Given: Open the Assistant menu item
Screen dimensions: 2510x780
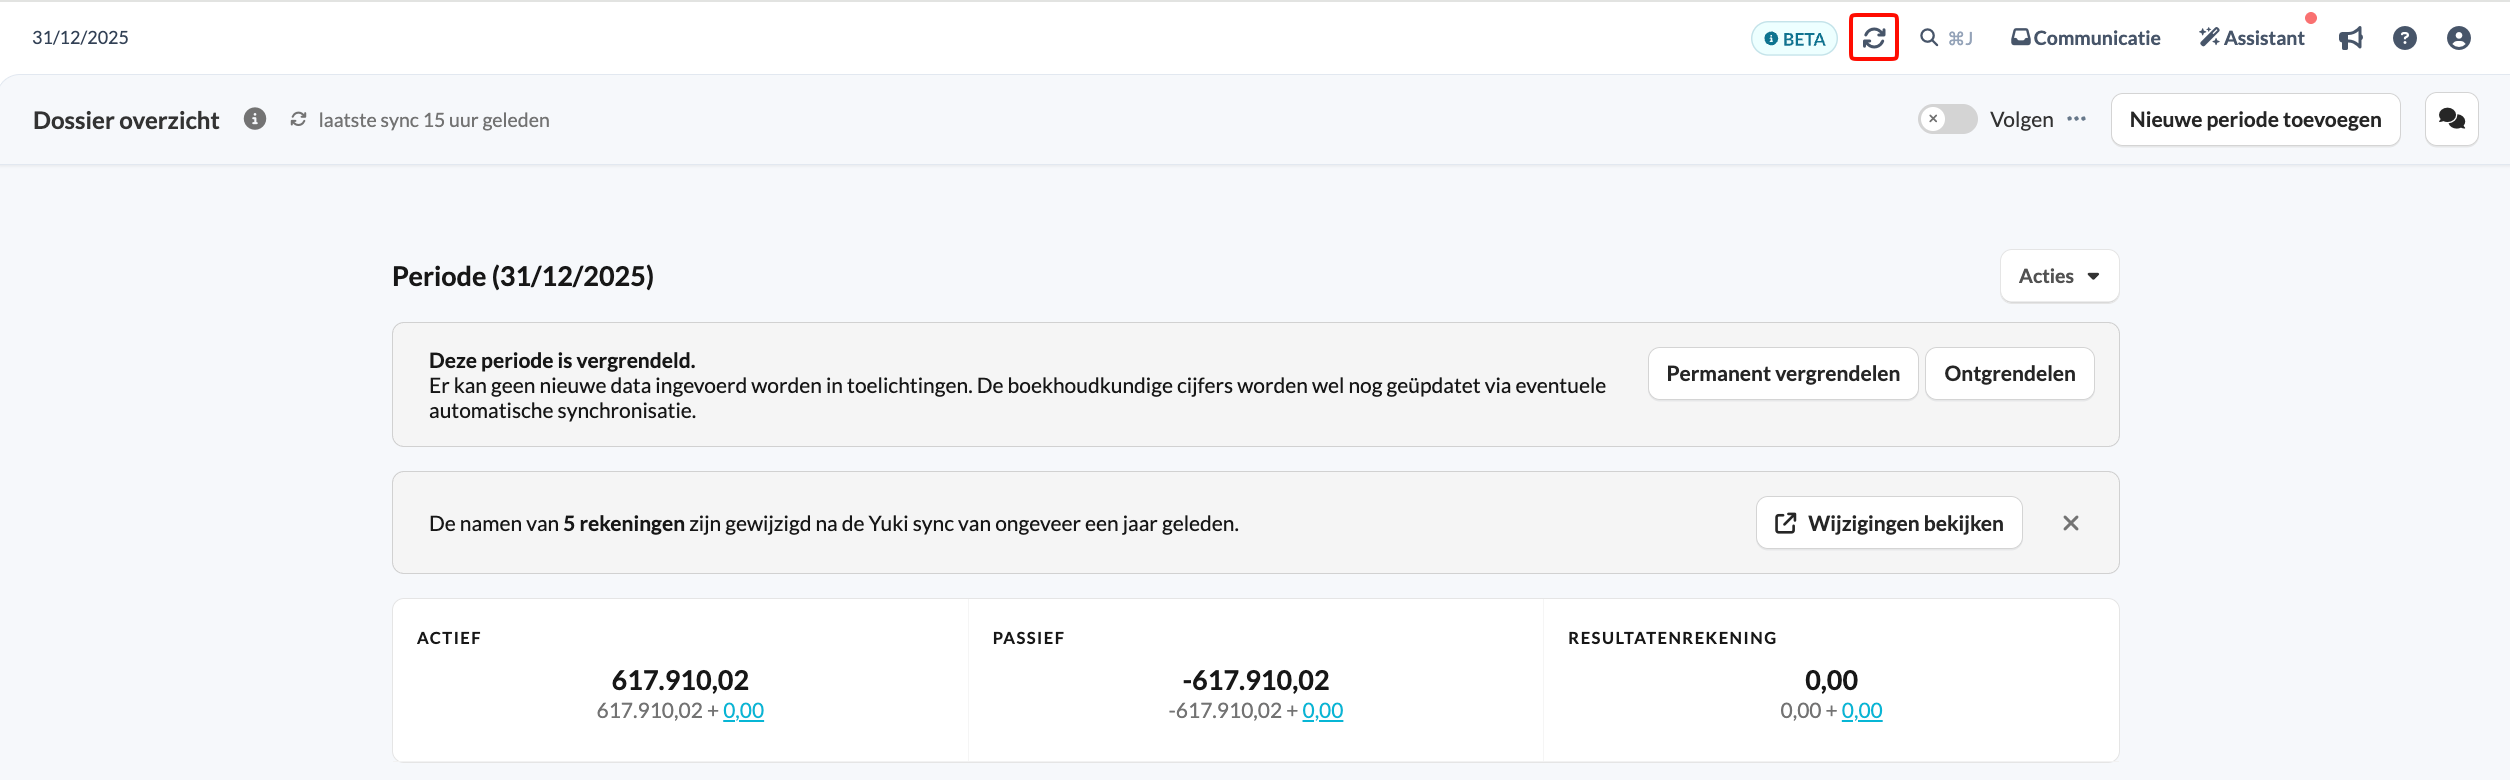Looking at the screenshot, I should (2252, 38).
